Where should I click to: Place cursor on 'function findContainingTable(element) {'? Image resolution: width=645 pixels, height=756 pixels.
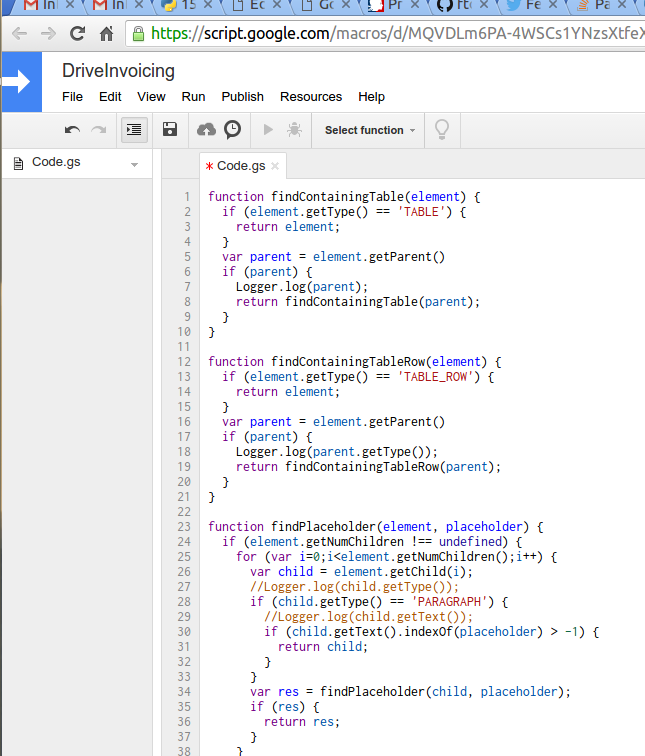pos(344,197)
